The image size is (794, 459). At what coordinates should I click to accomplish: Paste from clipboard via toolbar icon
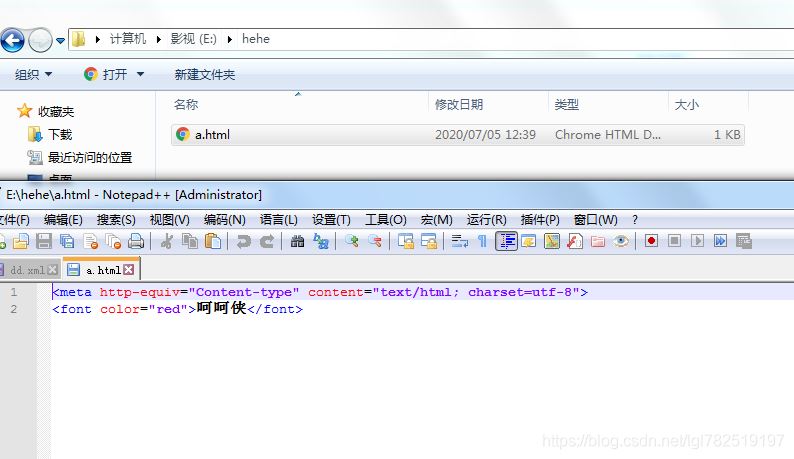coord(213,241)
